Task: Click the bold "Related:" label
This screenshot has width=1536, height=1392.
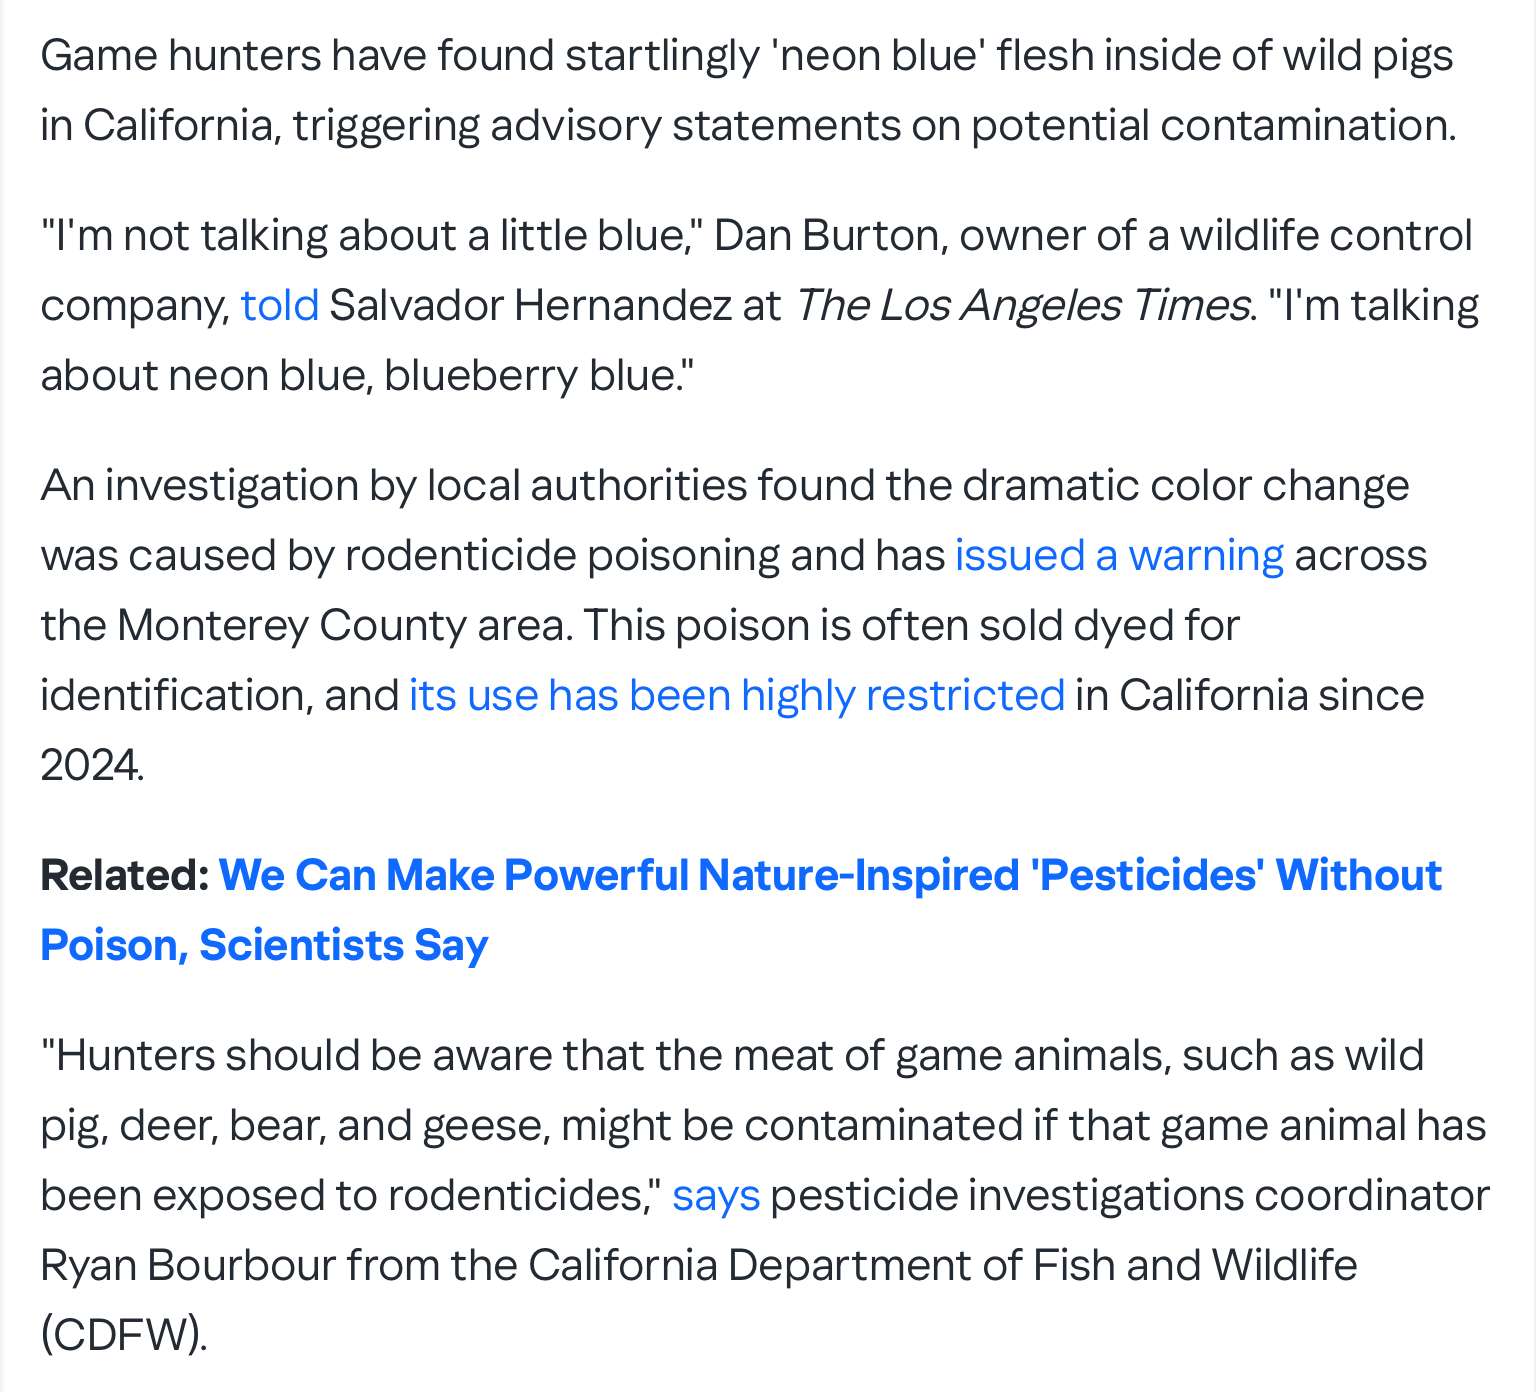Action: (x=124, y=876)
